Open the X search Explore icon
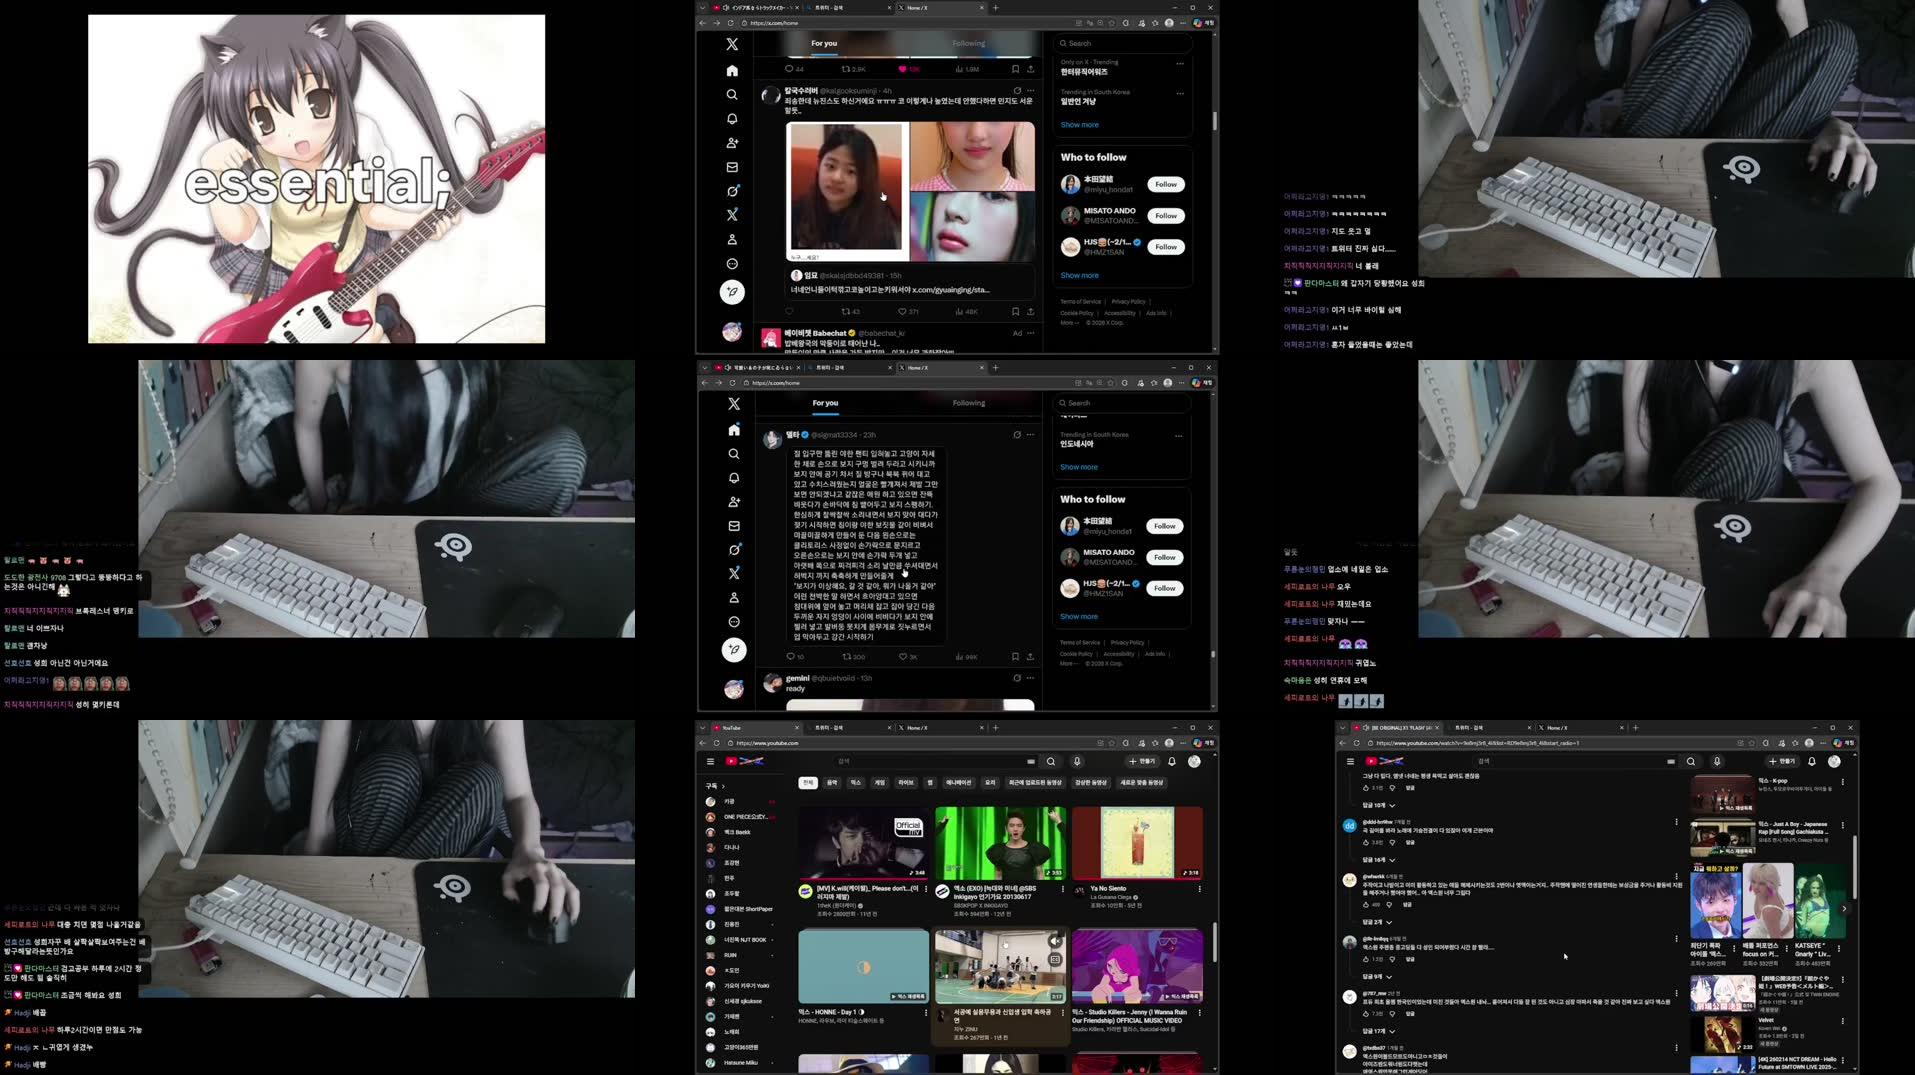 731,94
